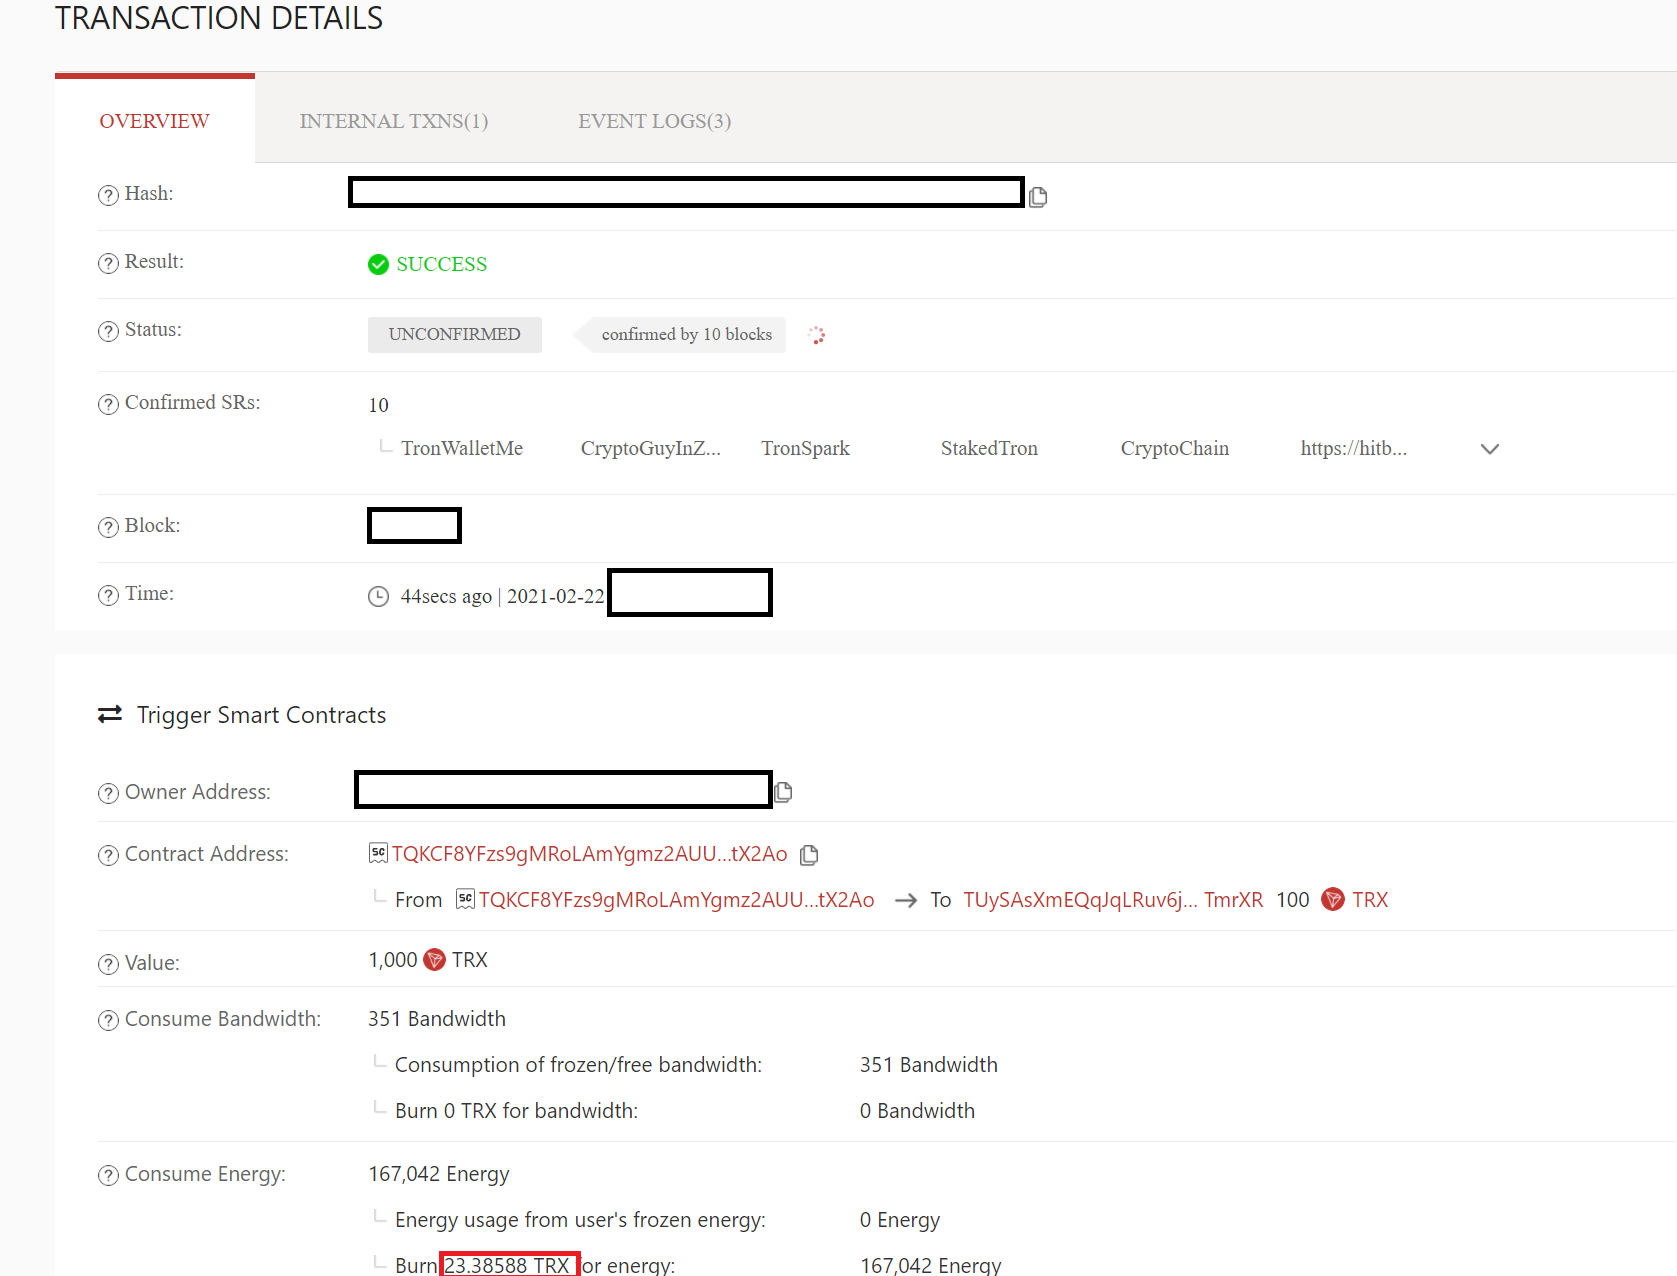Viewport: 1677px width, 1276px height.
Task: Click the TRX logo in Value row
Action: (434, 959)
